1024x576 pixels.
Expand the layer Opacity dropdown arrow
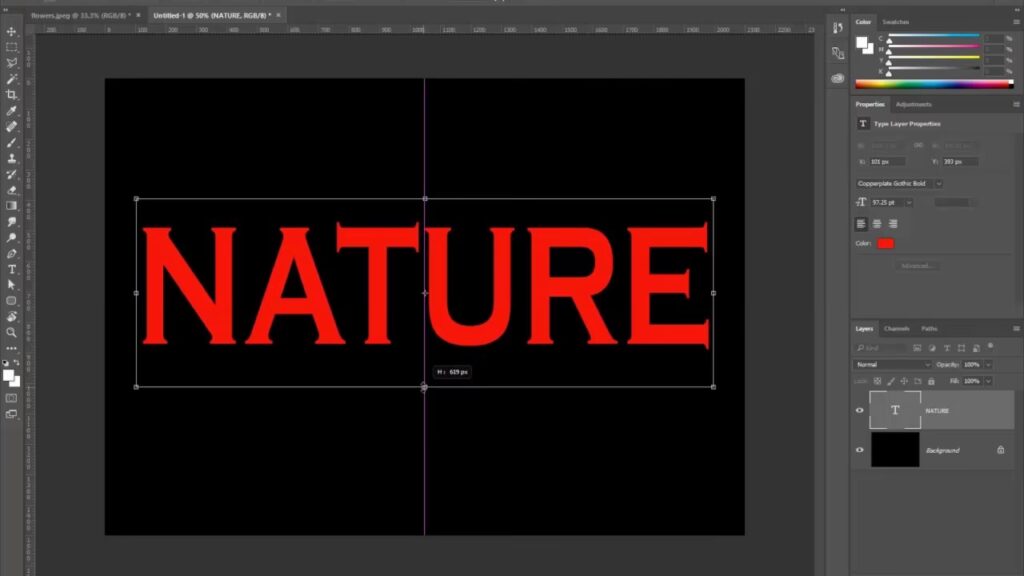[989, 365]
